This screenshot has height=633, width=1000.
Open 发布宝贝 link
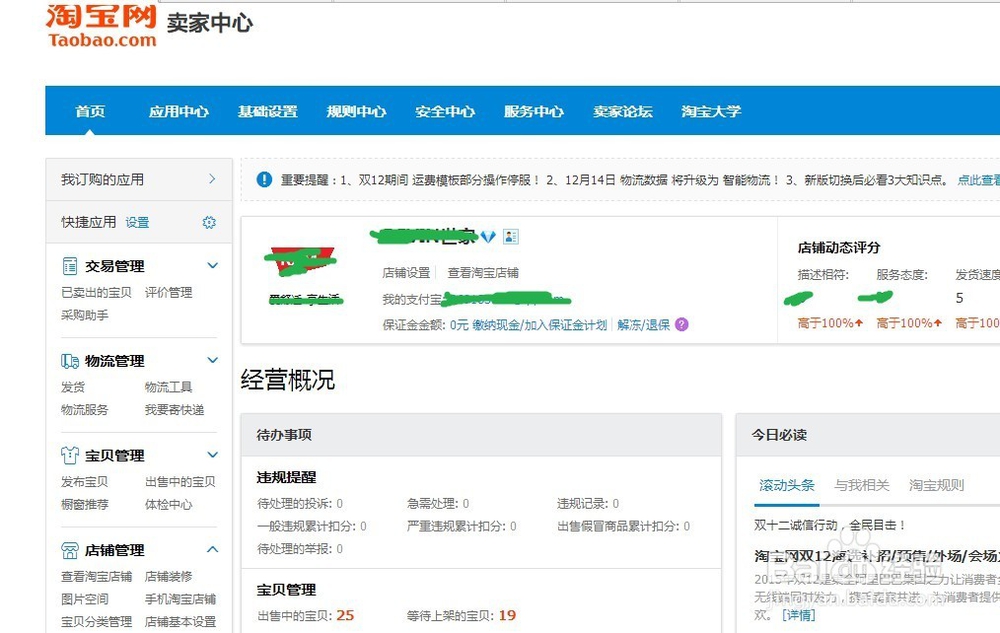(x=85, y=481)
